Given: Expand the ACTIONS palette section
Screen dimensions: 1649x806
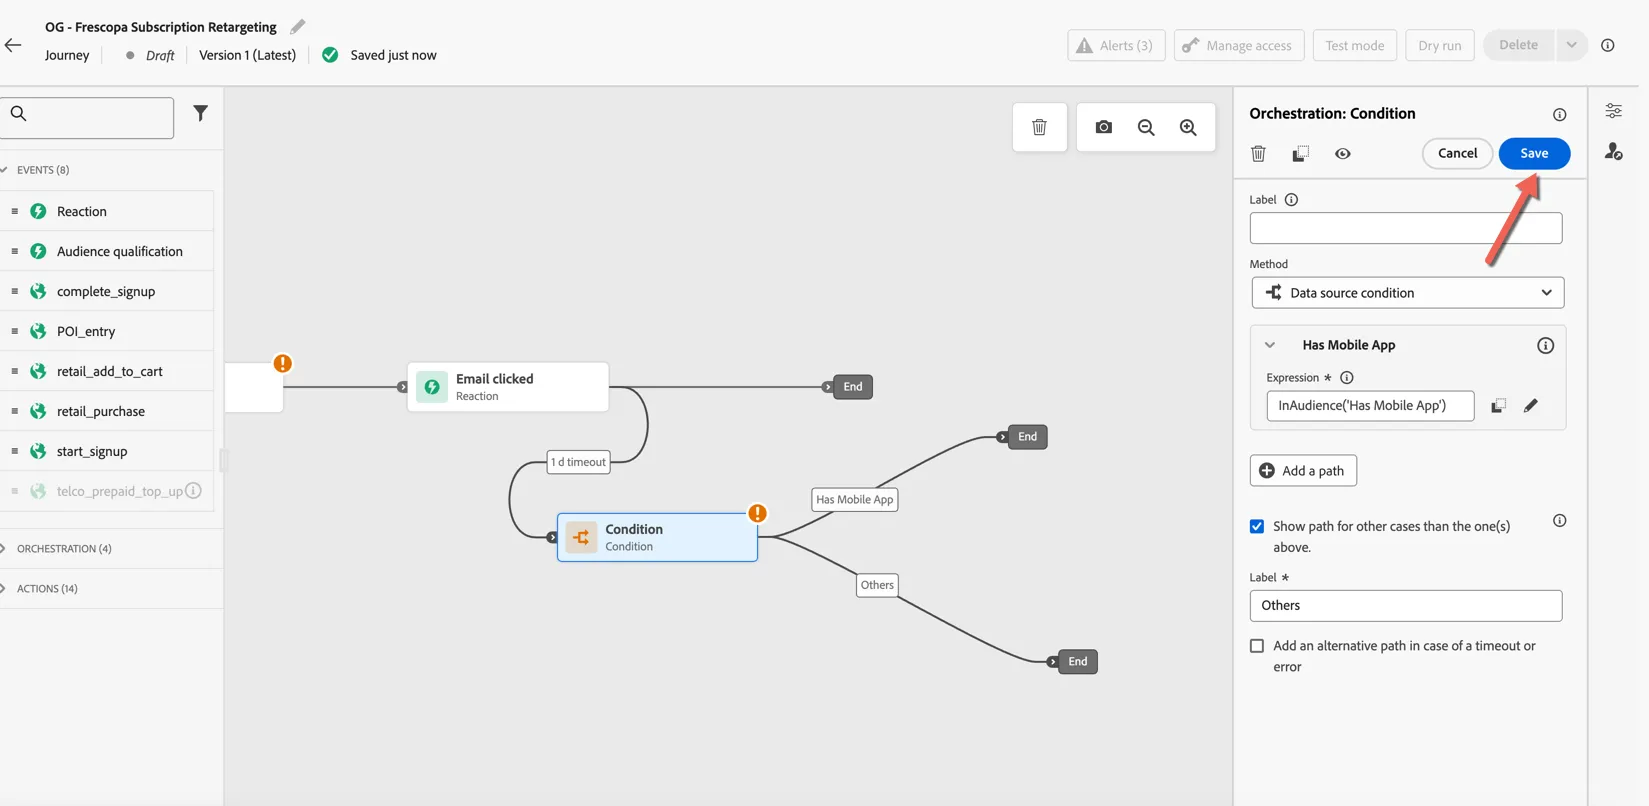Looking at the screenshot, I should [4, 589].
